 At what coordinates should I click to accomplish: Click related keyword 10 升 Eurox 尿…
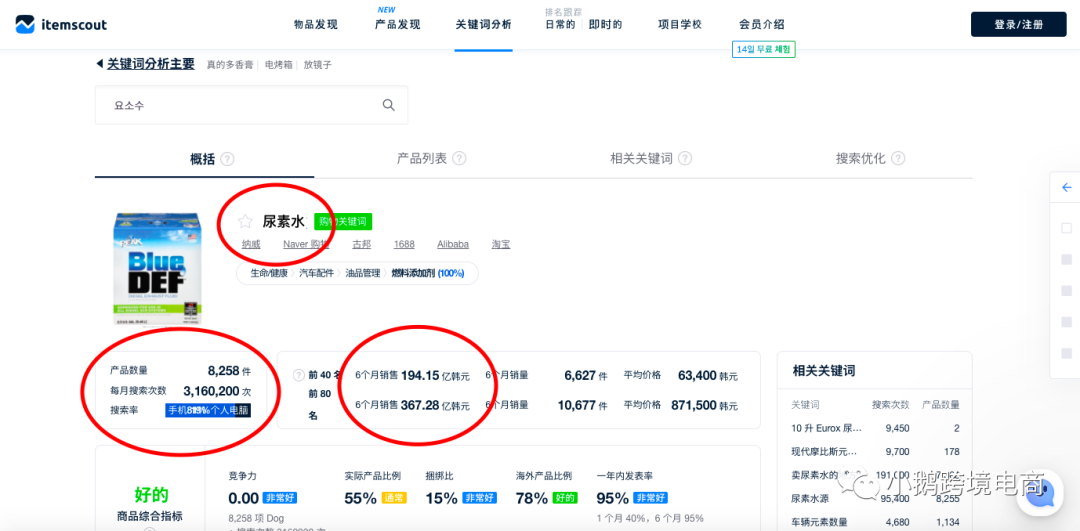coord(827,428)
